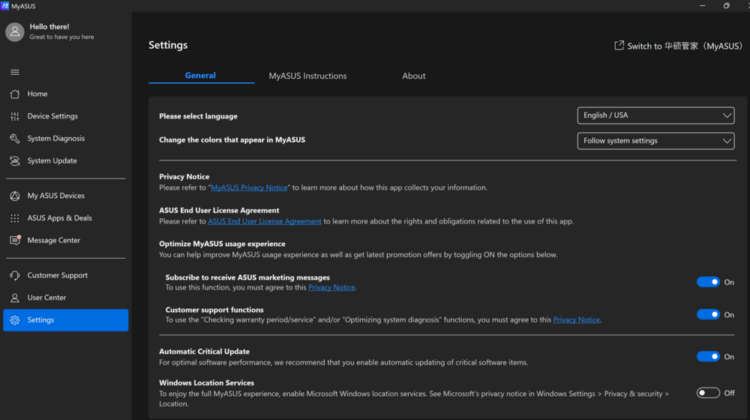Open Message Center icon with notification dot
The image size is (750, 420).
(x=15, y=240)
